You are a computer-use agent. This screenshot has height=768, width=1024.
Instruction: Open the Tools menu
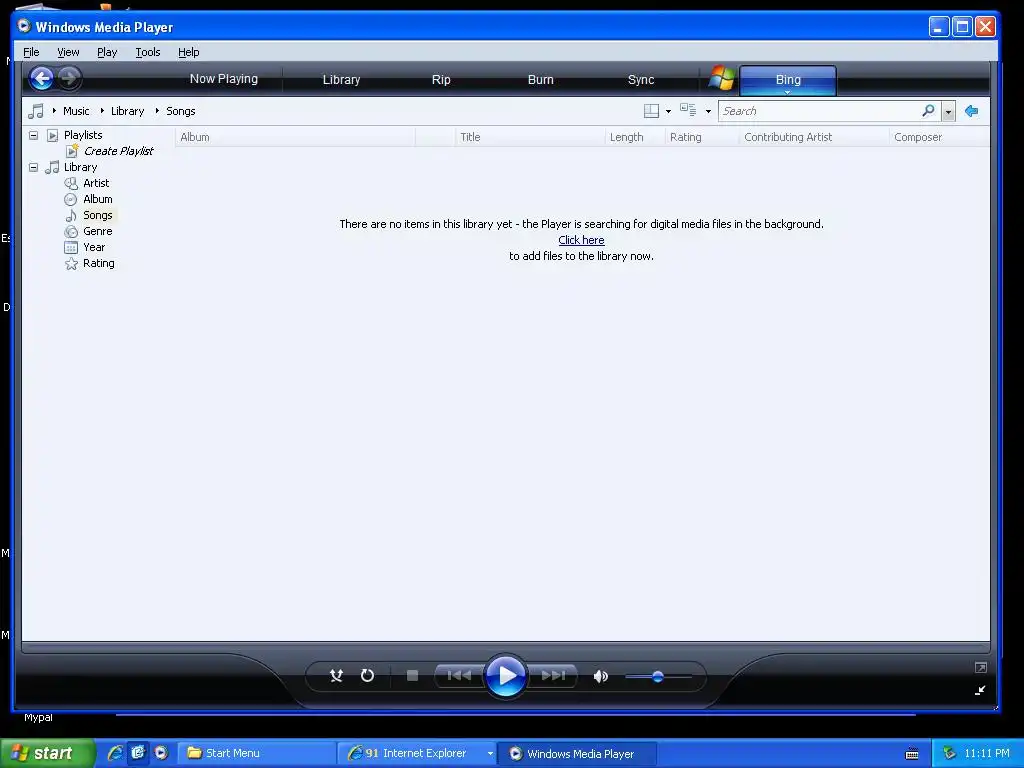(x=148, y=52)
